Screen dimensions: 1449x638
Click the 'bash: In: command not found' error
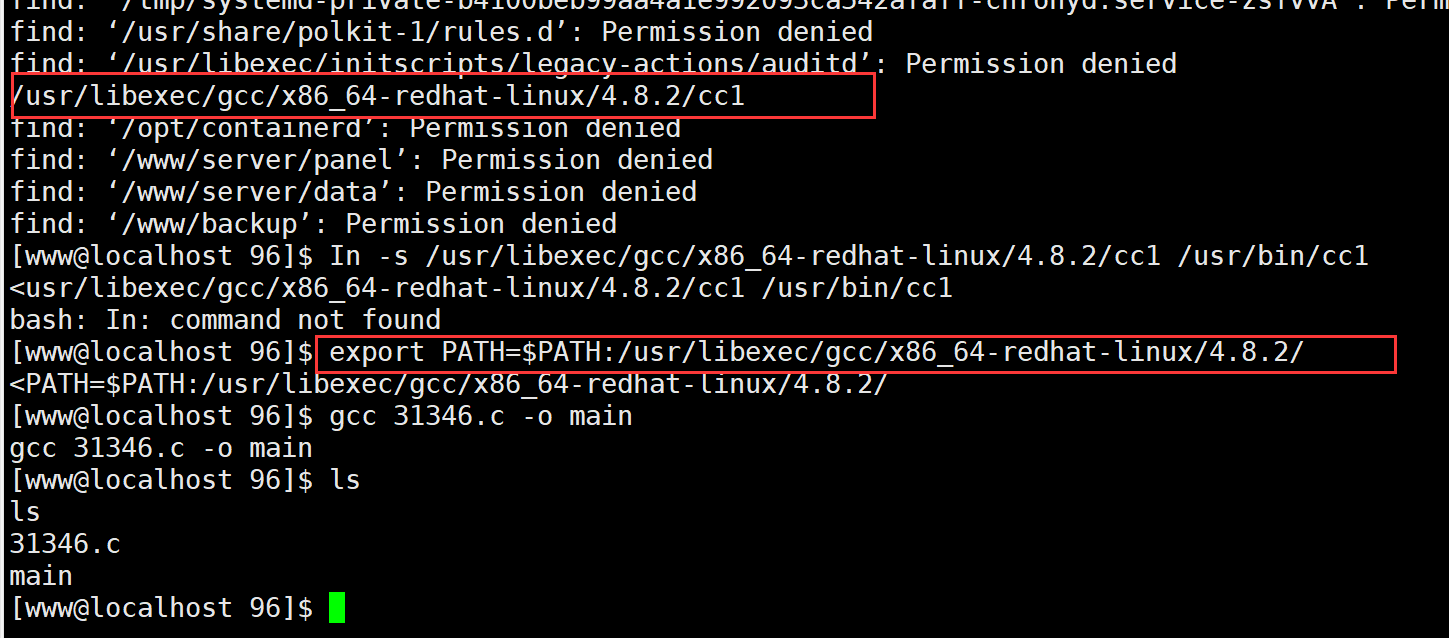tap(225, 320)
